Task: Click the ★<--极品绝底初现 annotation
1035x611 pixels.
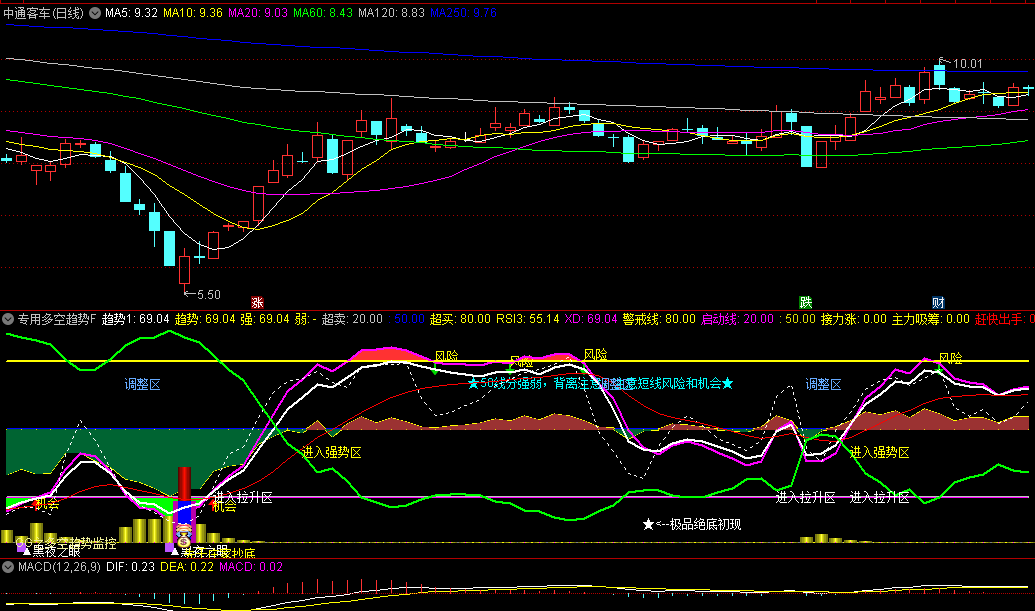Action: (x=692, y=524)
